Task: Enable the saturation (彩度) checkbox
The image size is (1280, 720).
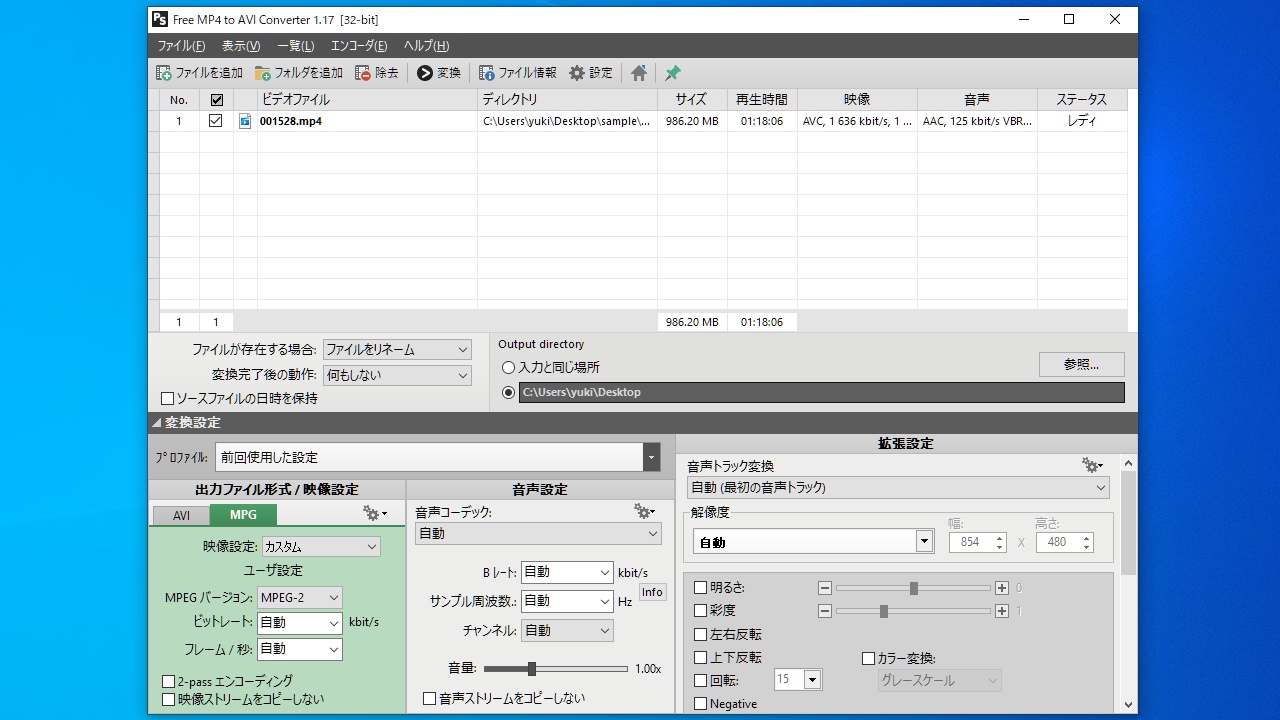Action: tap(701, 611)
